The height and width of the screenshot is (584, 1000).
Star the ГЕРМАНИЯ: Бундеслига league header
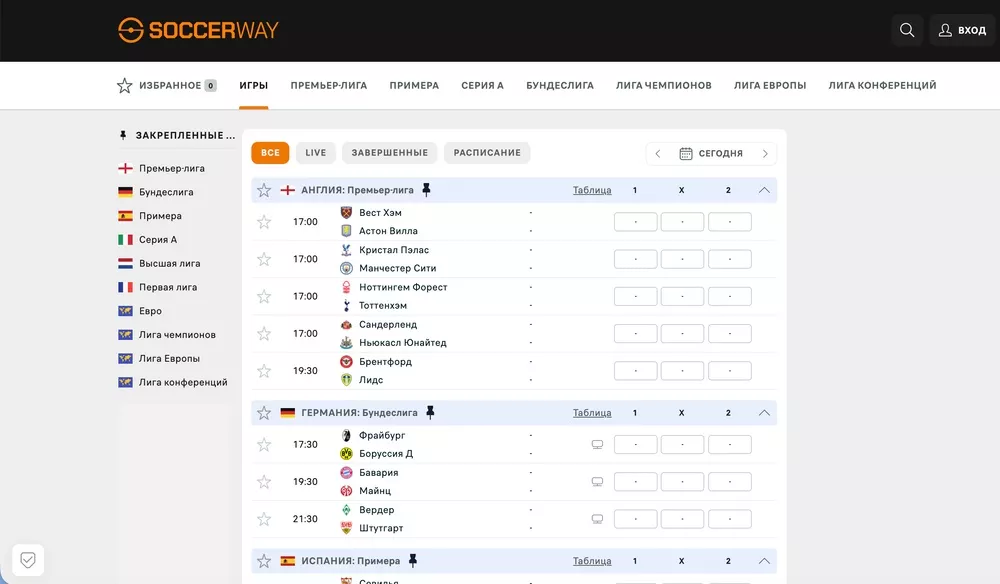(x=264, y=412)
